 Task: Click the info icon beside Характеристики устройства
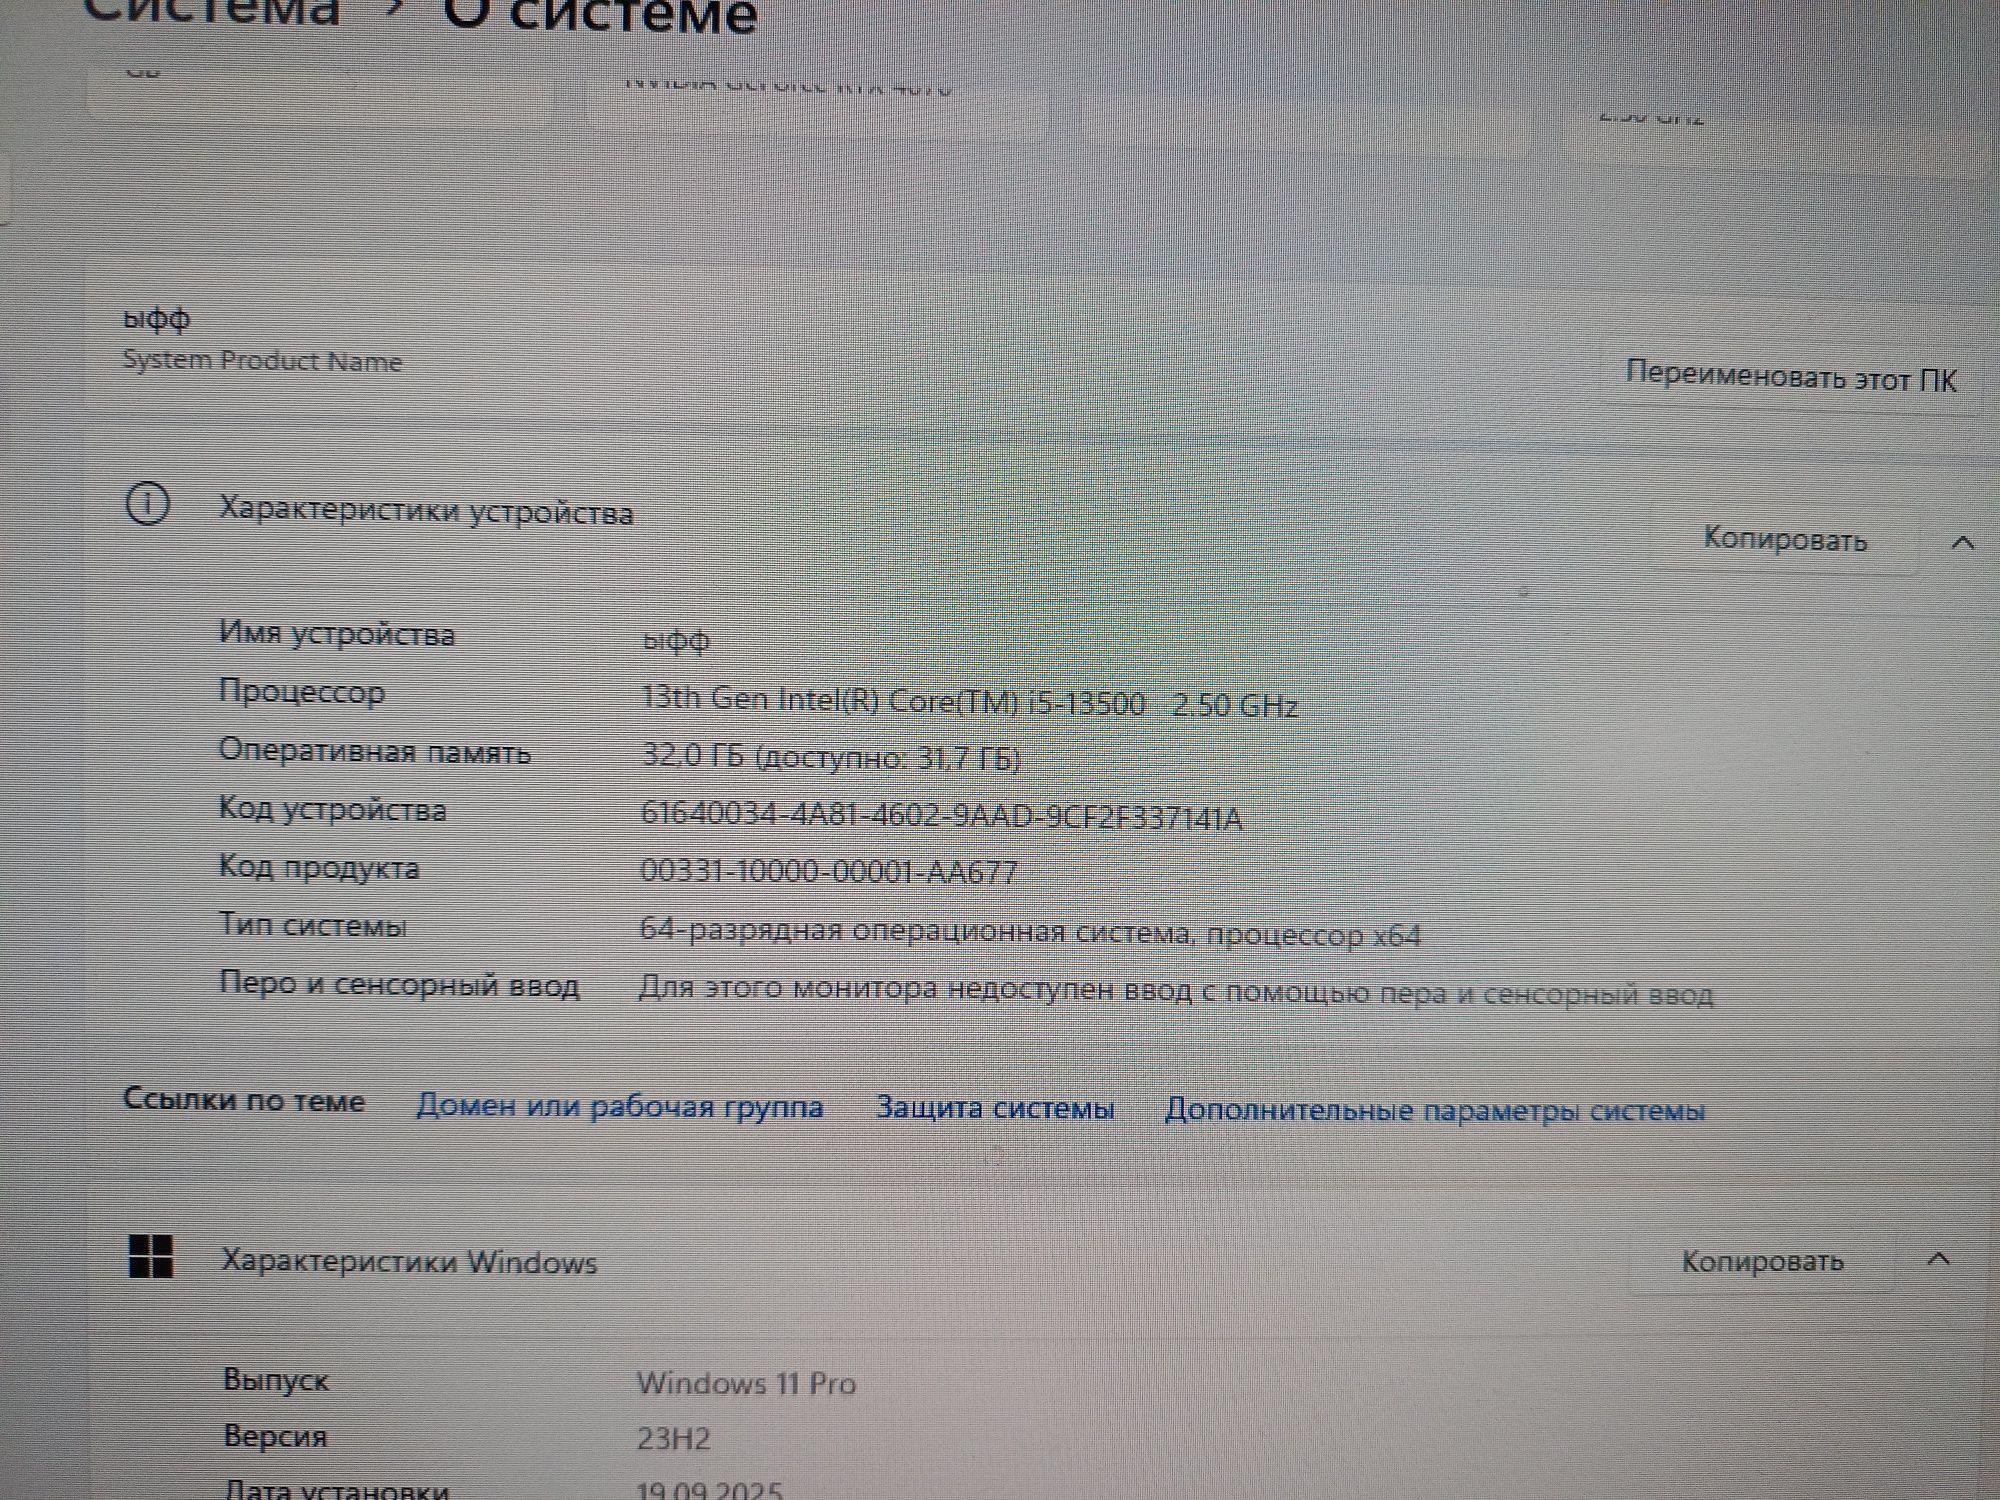pyautogui.click(x=147, y=504)
